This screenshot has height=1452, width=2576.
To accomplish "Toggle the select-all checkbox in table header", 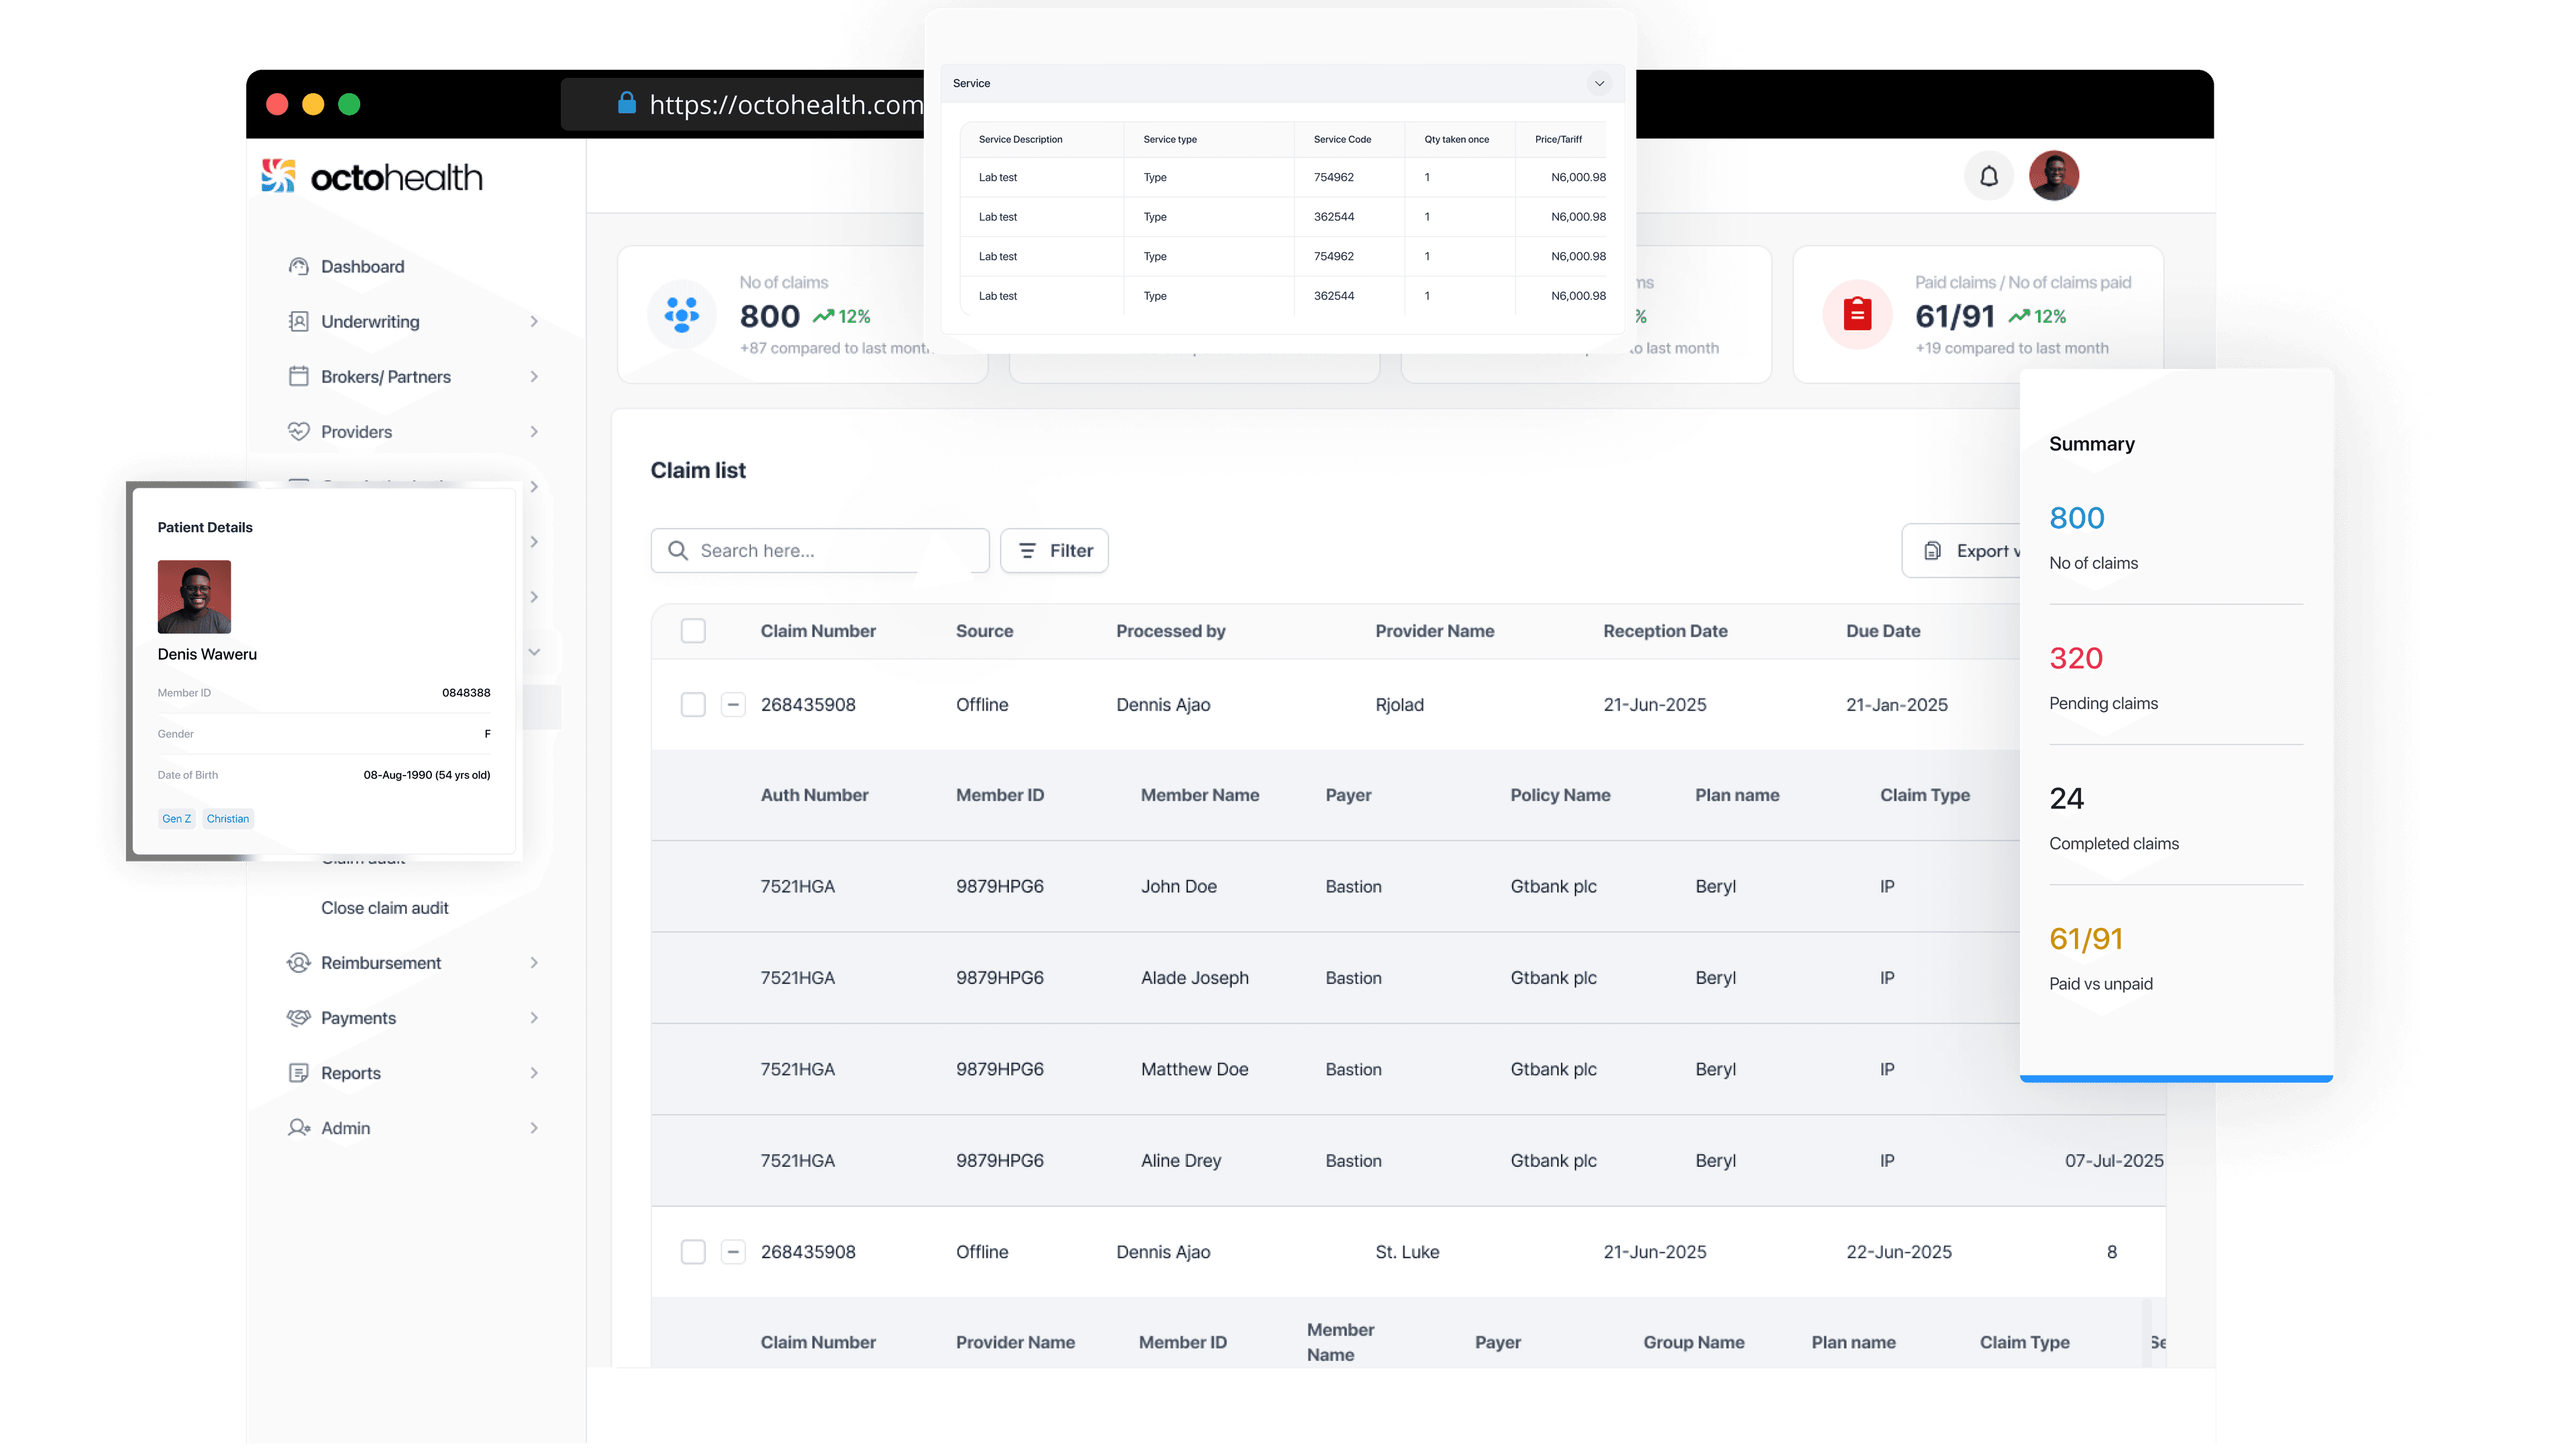I will [693, 631].
